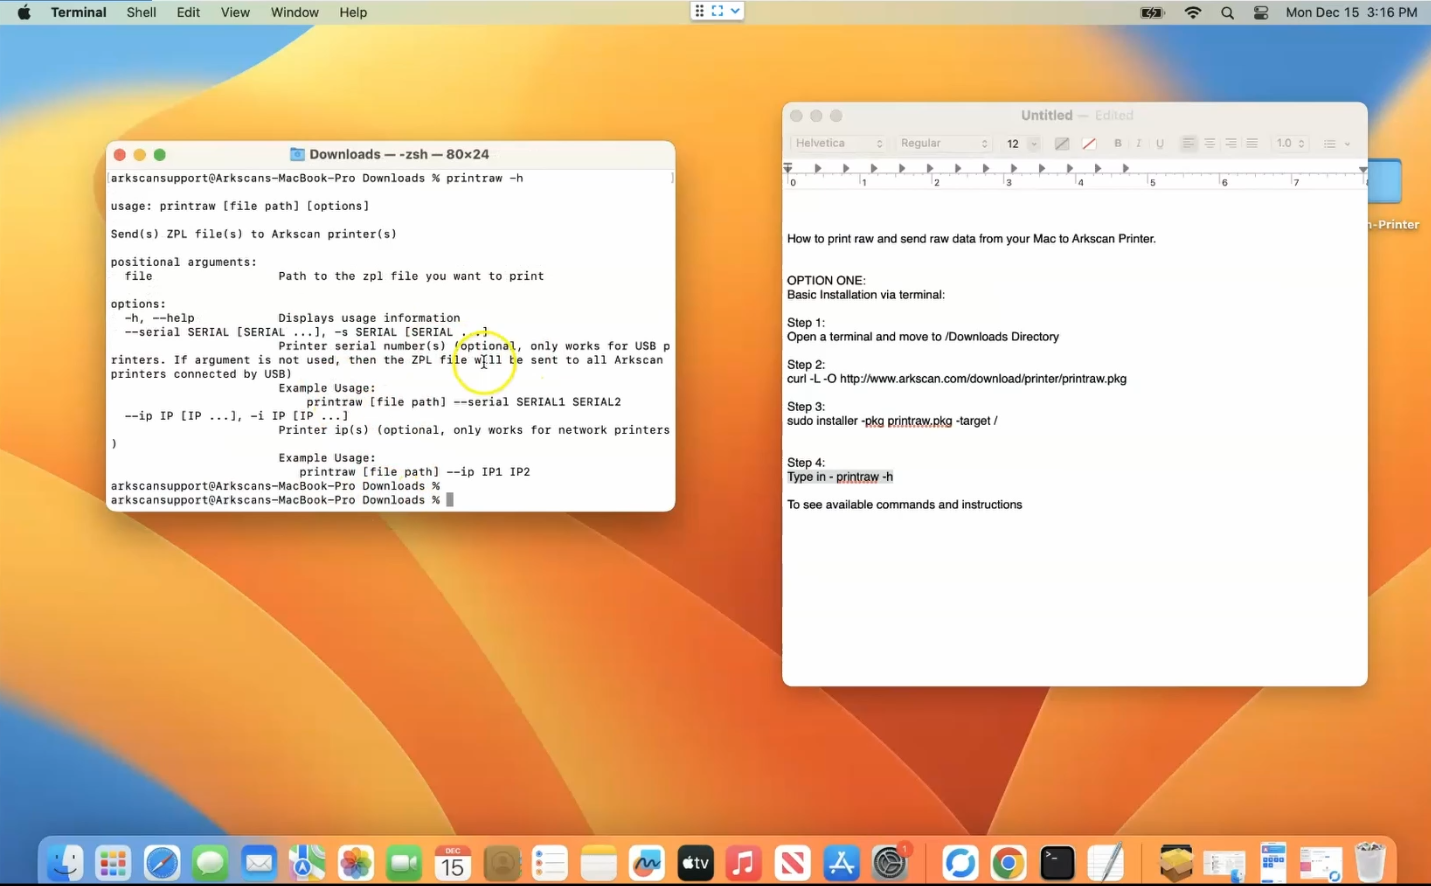Launch Safari from the Dock

pos(162,862)
